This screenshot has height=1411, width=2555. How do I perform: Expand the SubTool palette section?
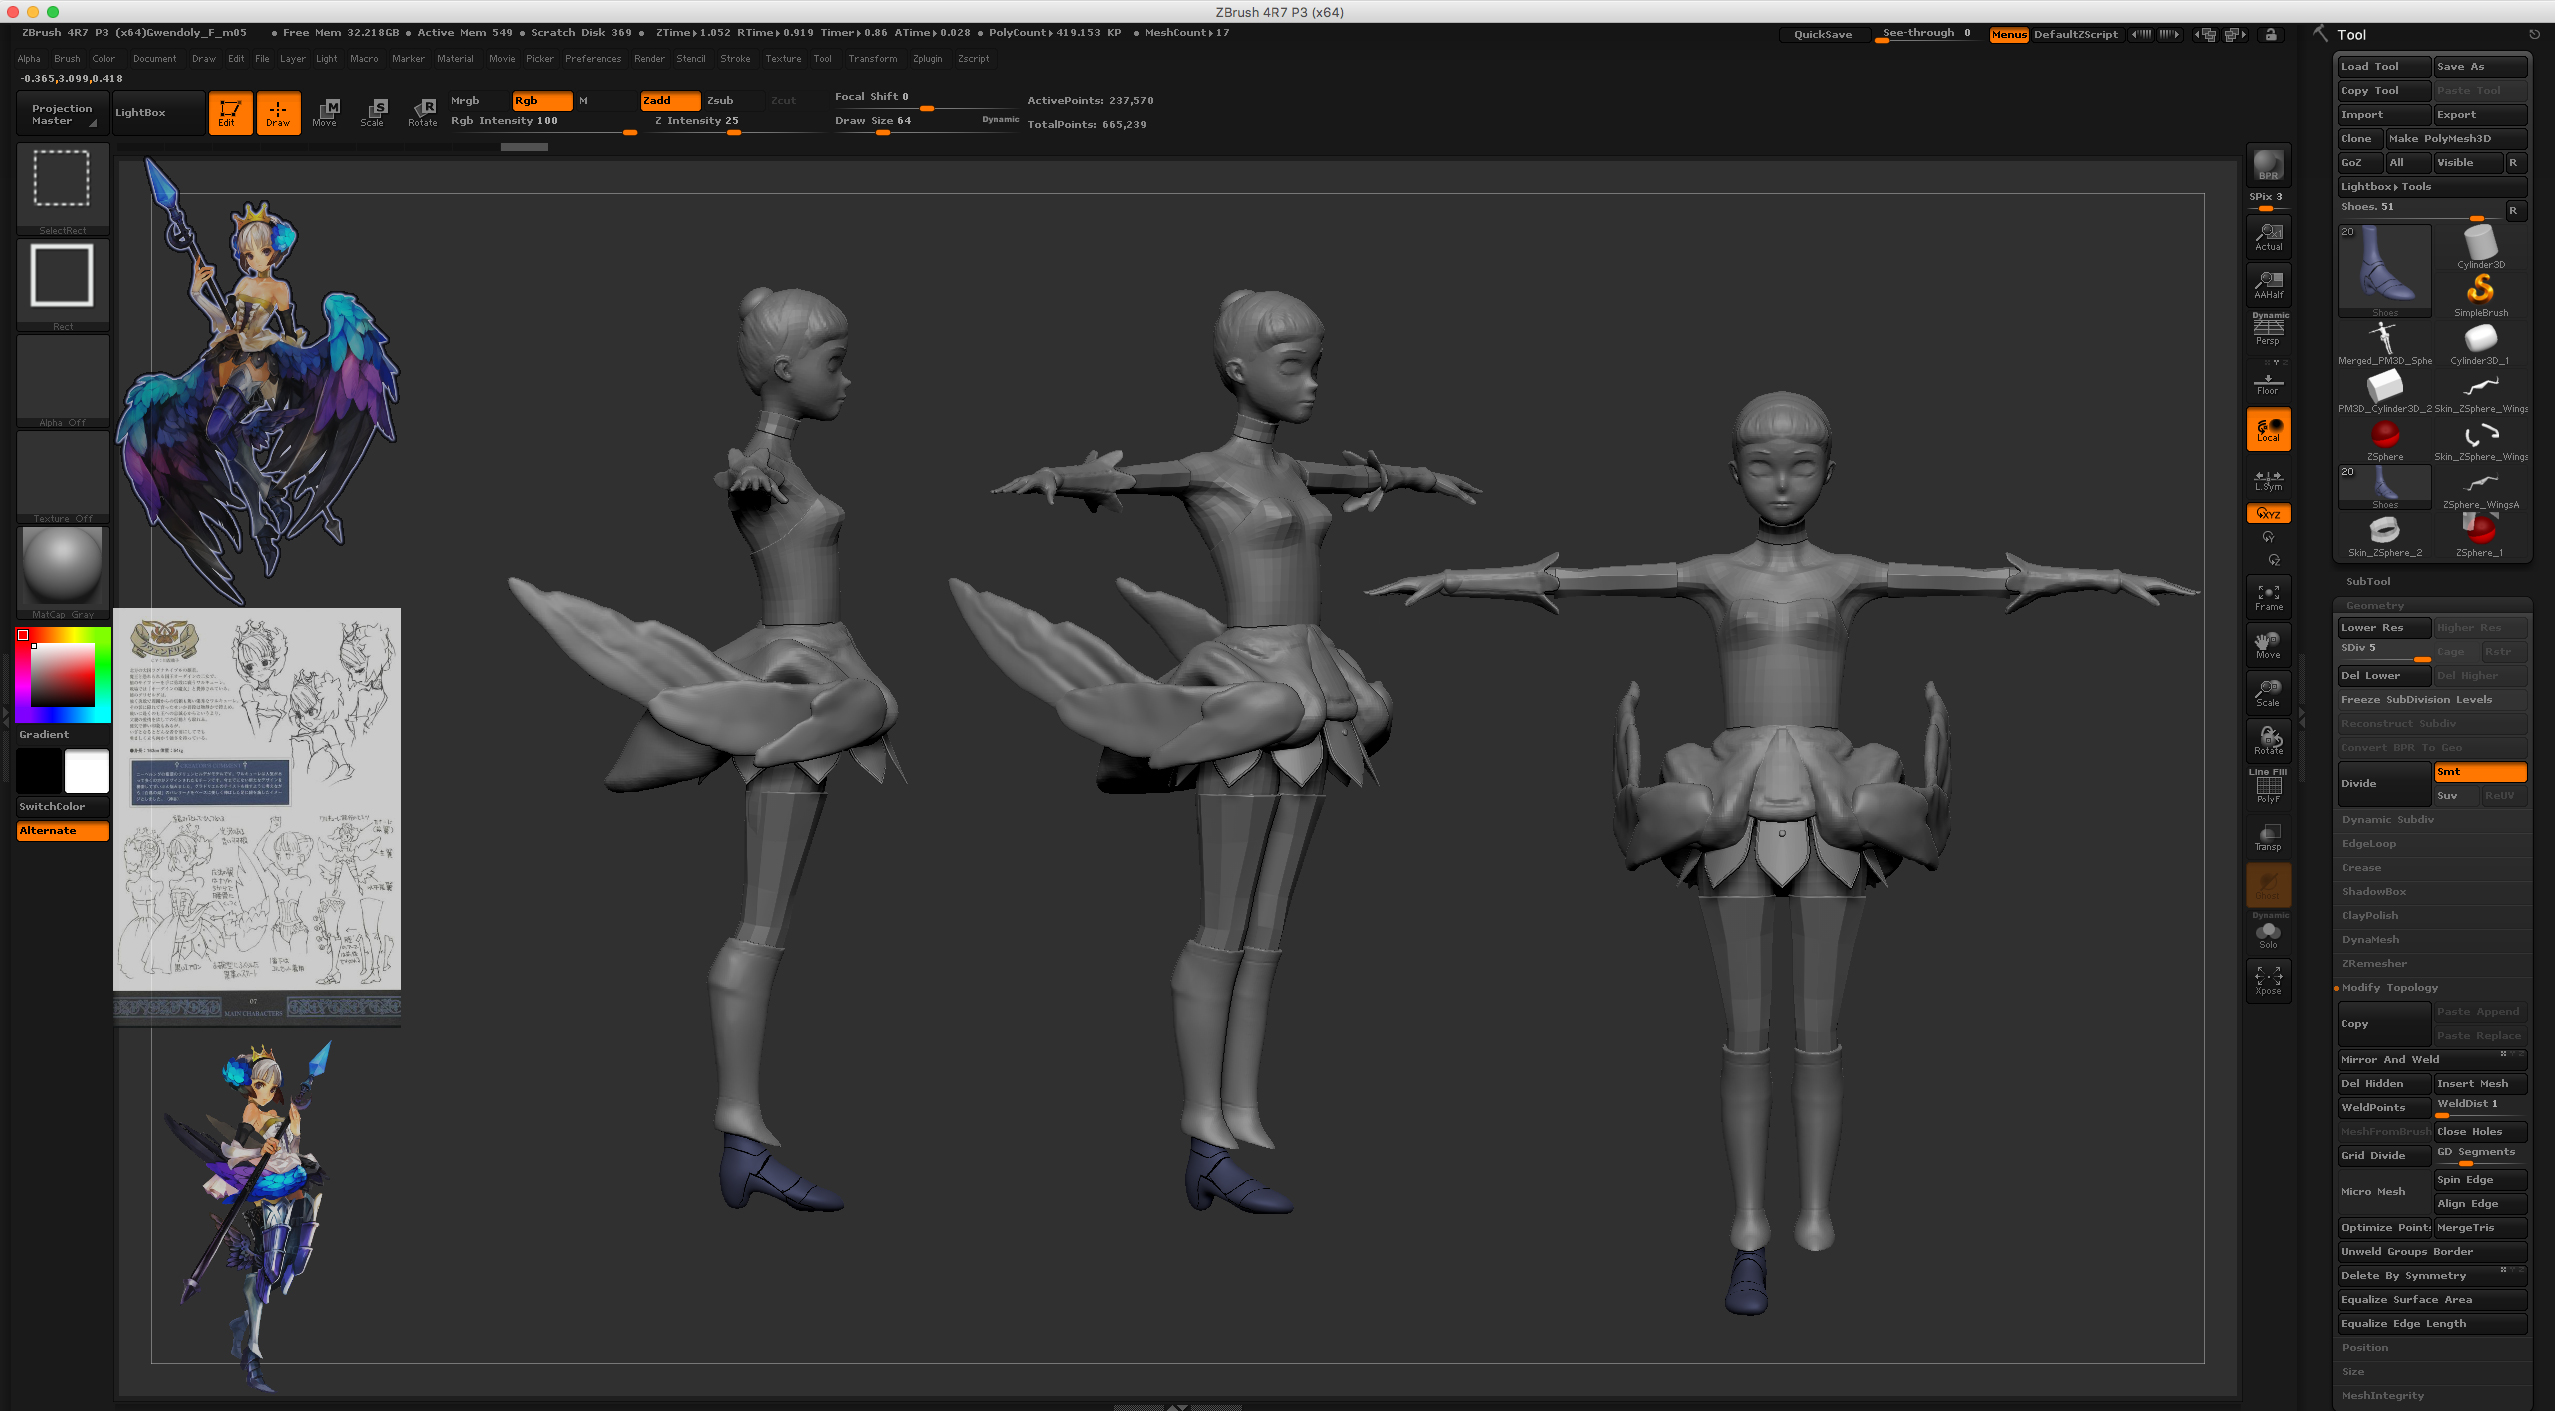pos(2368,582)
